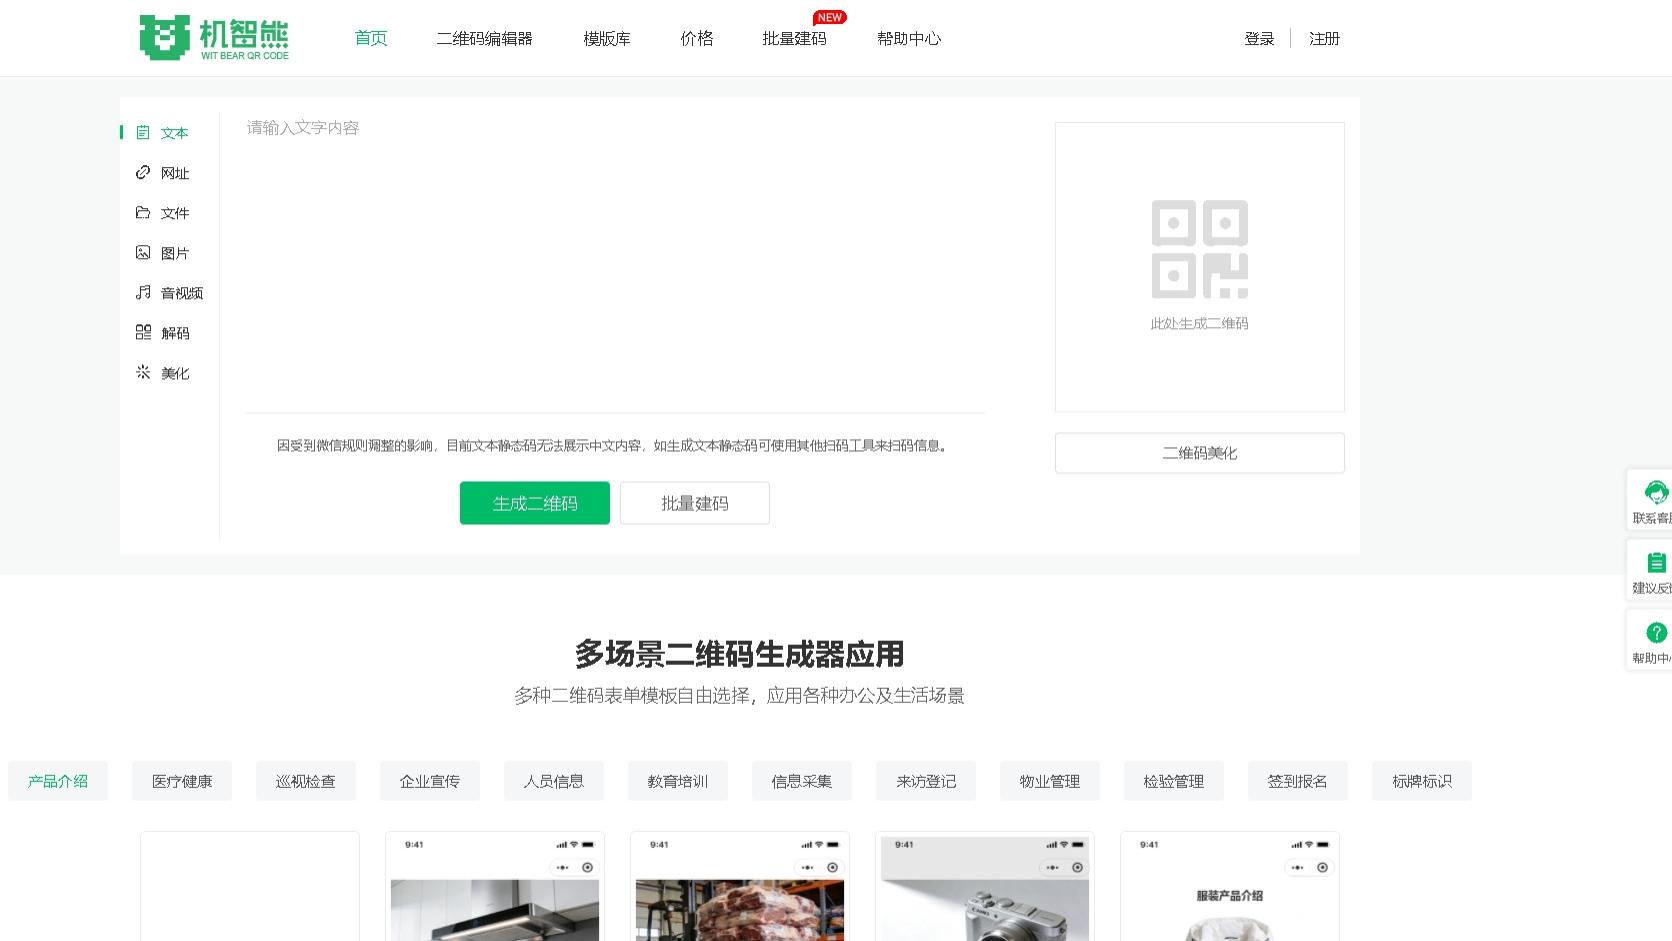Open the 批量建码 NEW menu item
This screenshot has width=1672, height=941.
[x=795, y=38]
